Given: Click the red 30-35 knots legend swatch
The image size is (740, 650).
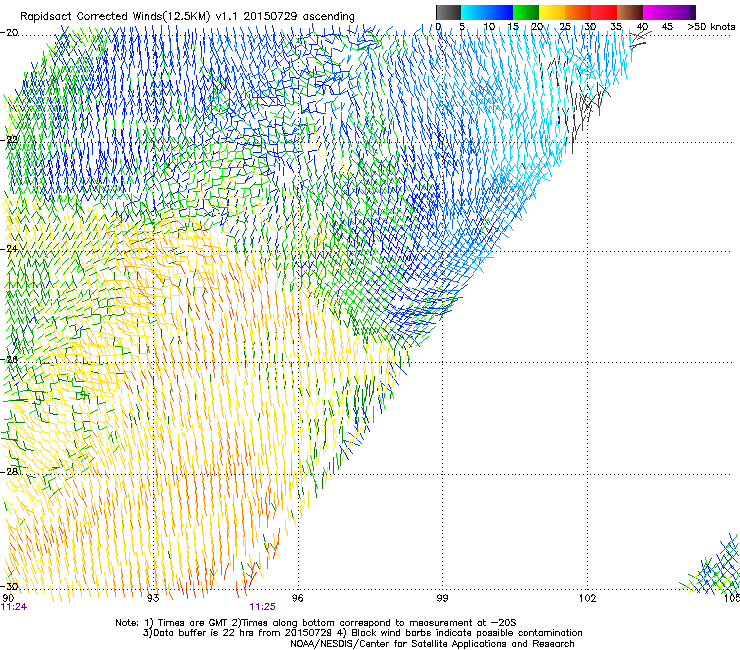Looking at the screenshot, I should click(604, 12).
